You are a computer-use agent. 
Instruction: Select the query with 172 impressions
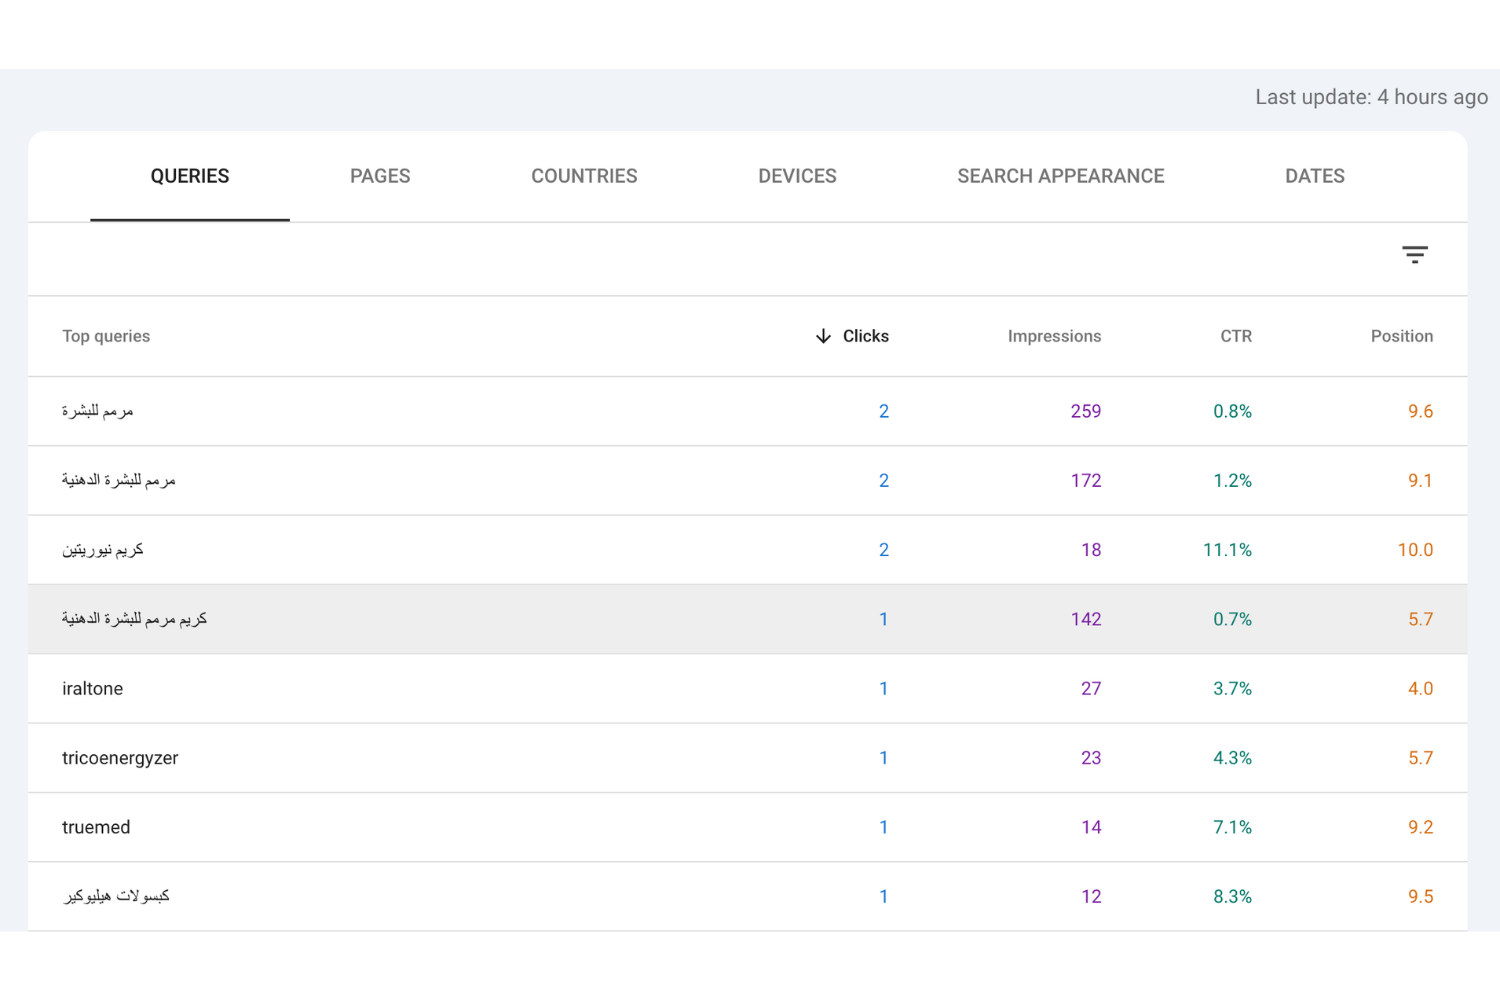coord(119,480)
